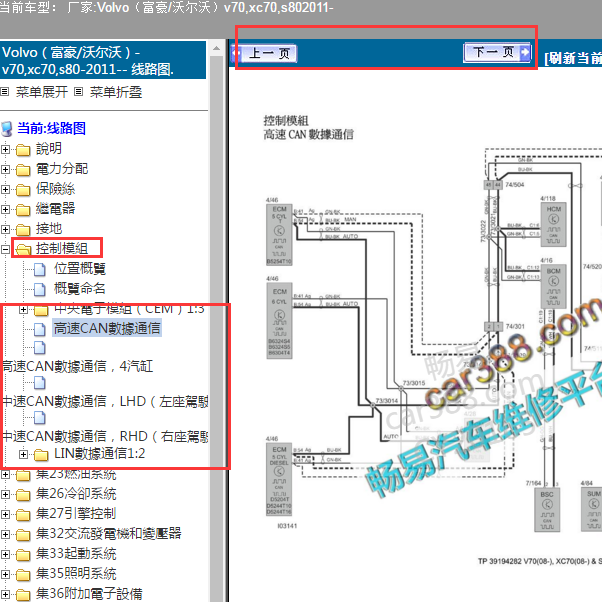Select the 控制模組 tree item

coord(62,249)
